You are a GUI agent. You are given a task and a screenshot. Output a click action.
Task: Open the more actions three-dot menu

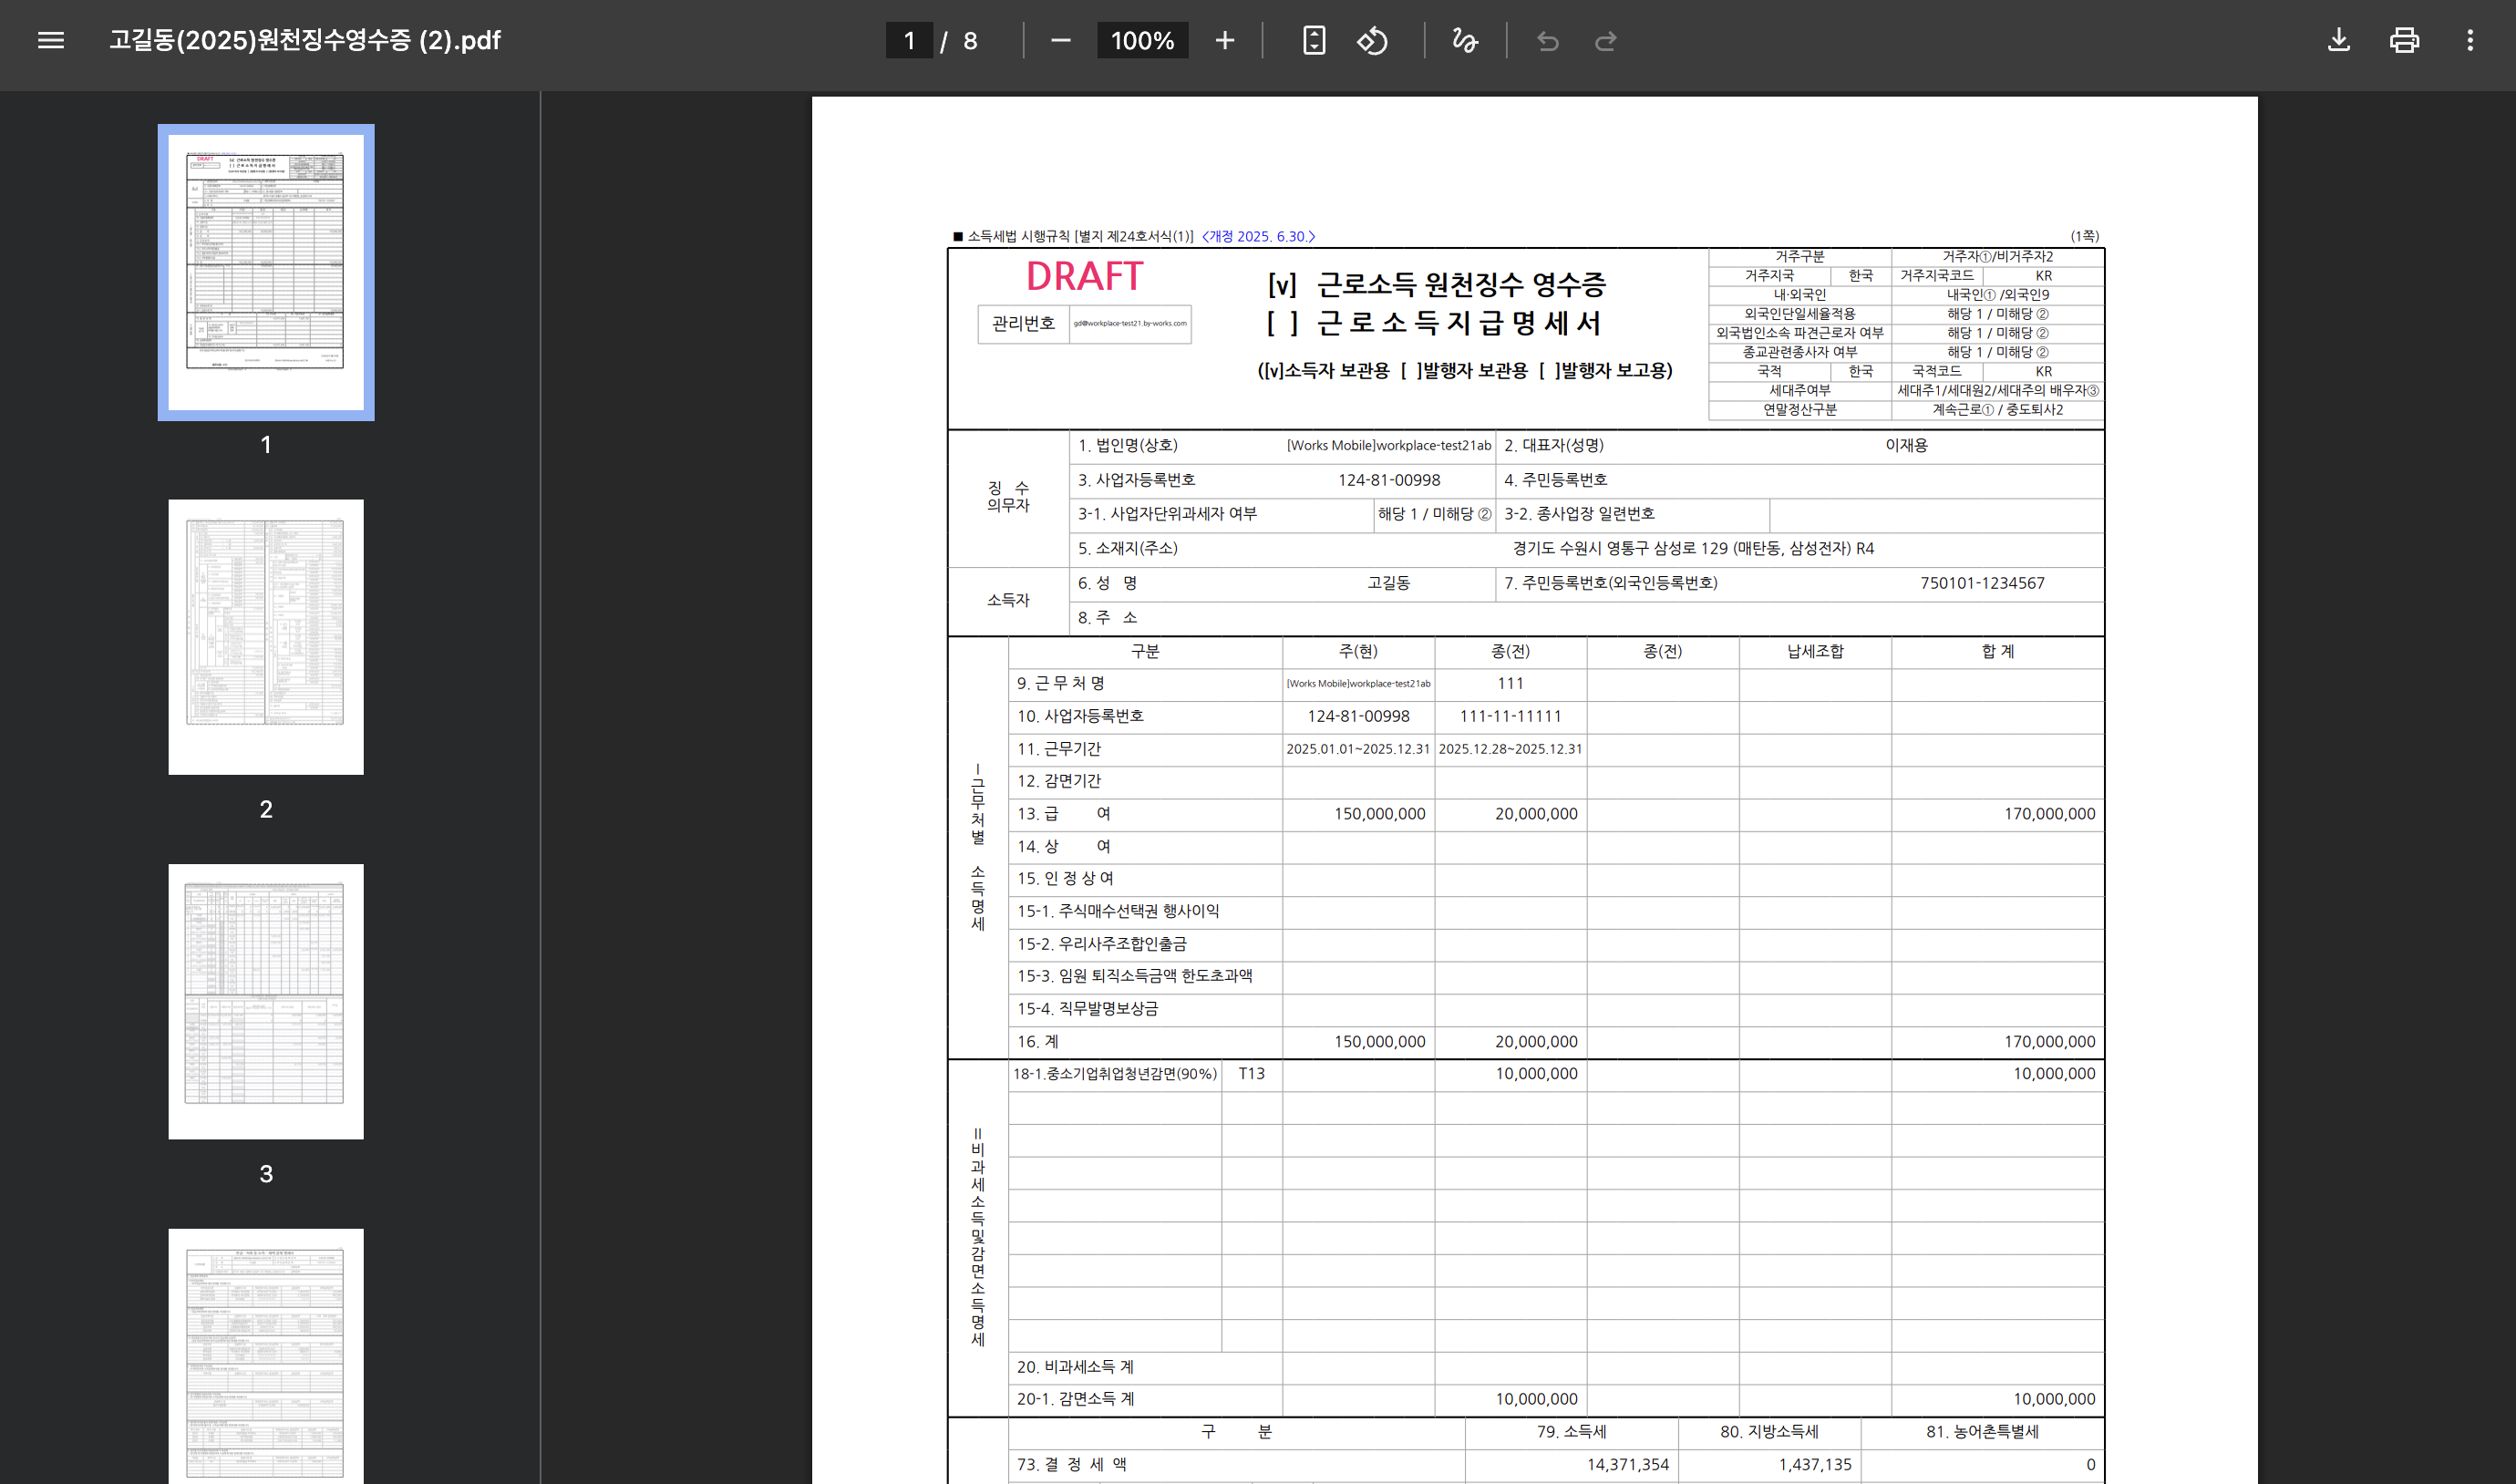point(2470,41)
